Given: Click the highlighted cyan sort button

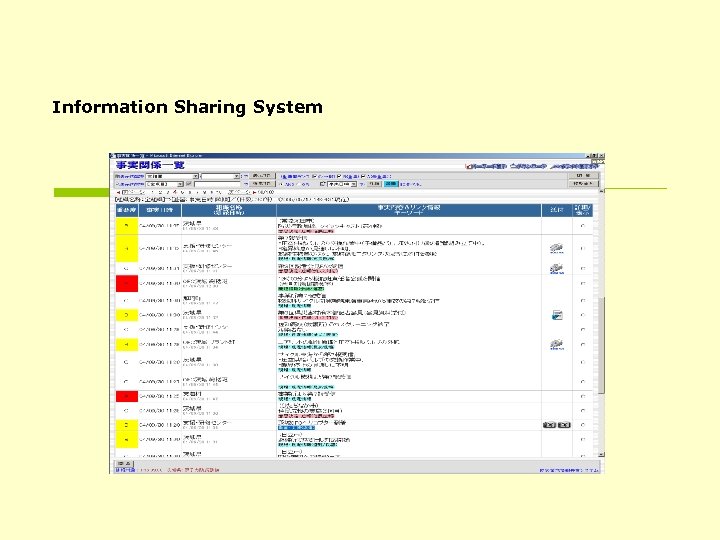Looking at the screenshot, I should click(x=391, y=184).
